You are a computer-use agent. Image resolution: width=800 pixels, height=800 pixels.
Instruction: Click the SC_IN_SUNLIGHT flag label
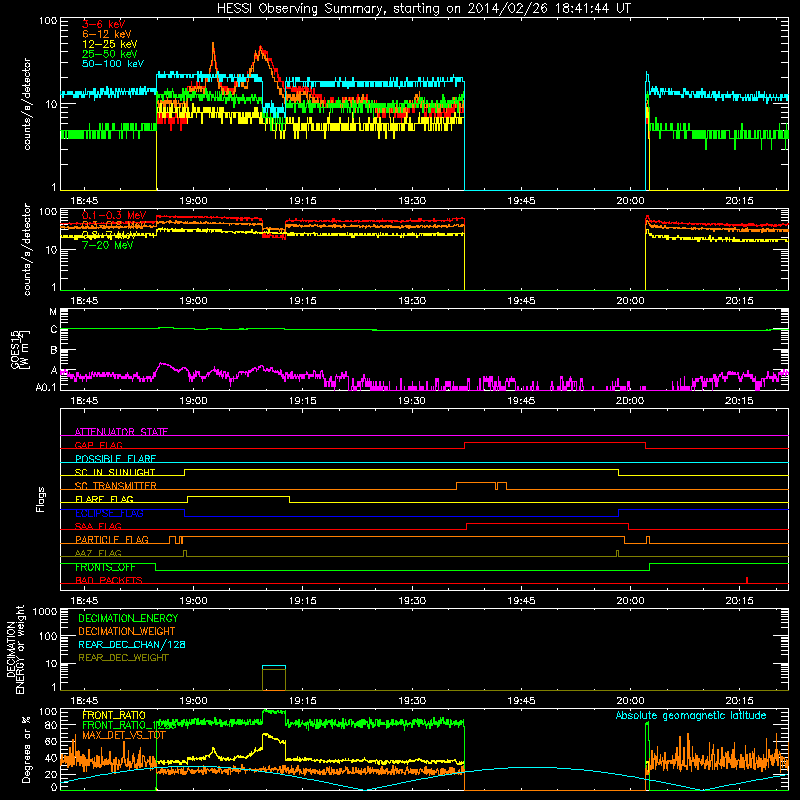tap(115, 472)
